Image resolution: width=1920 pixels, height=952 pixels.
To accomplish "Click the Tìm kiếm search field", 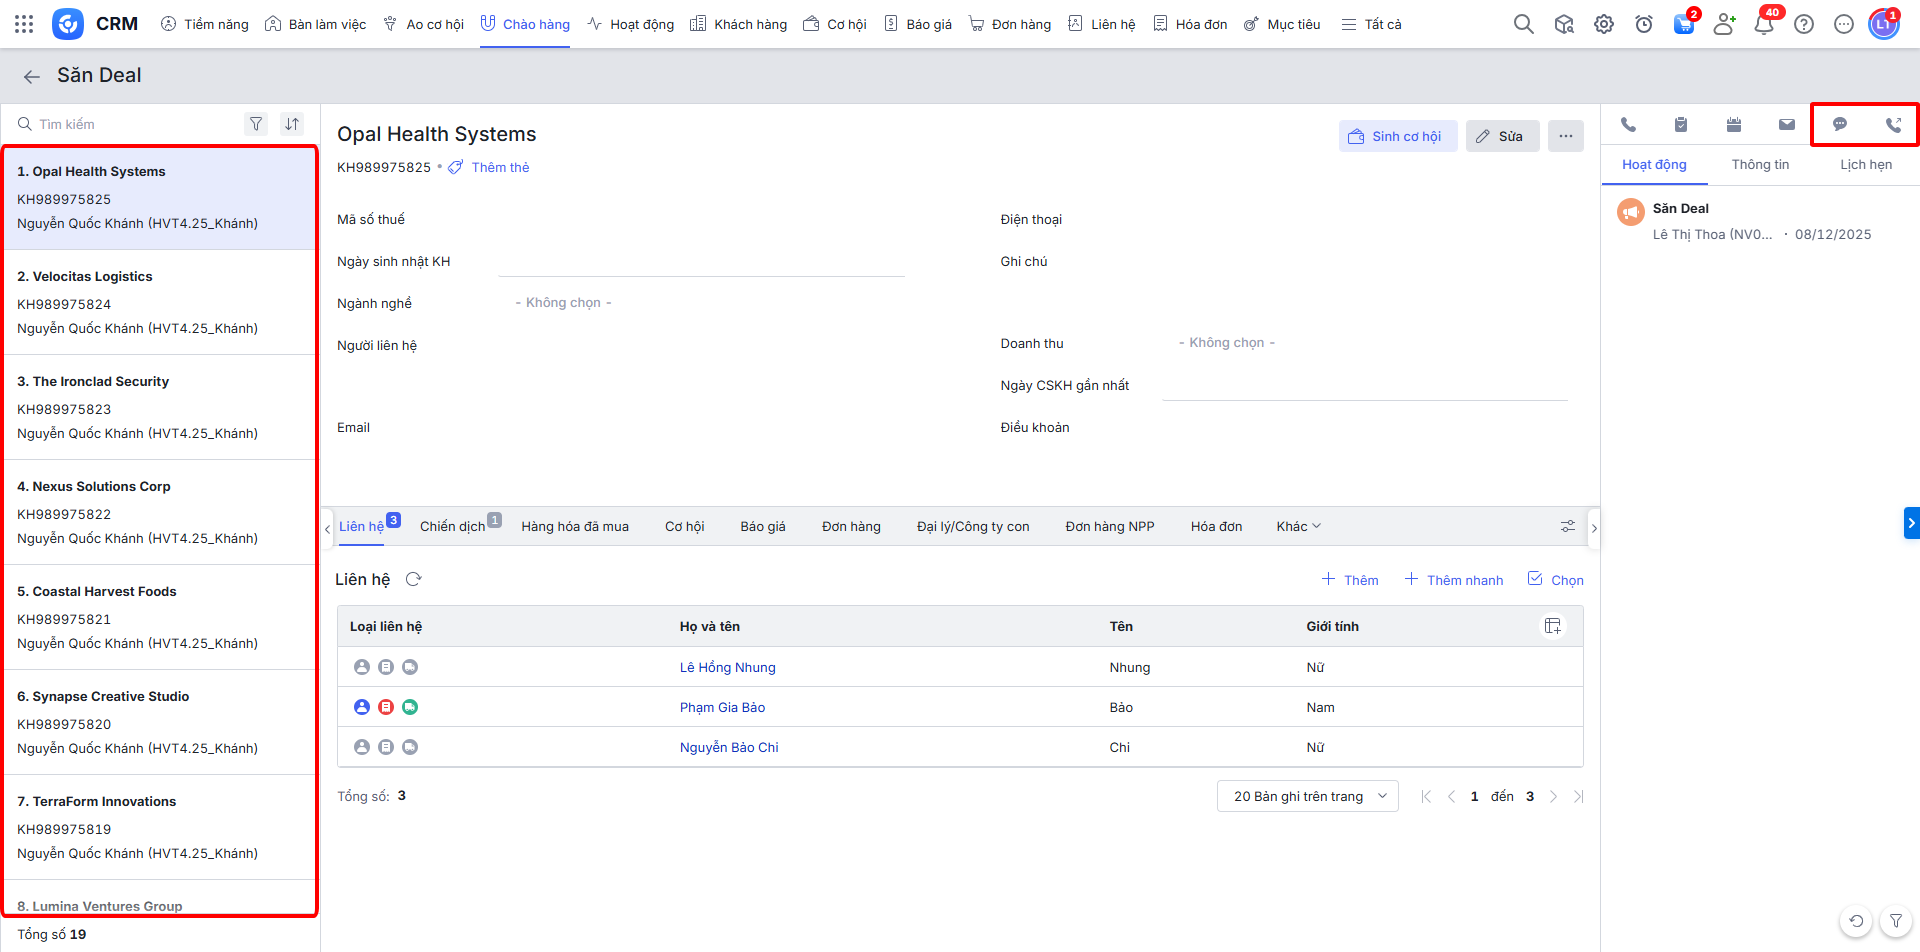I will pos(130,124).
